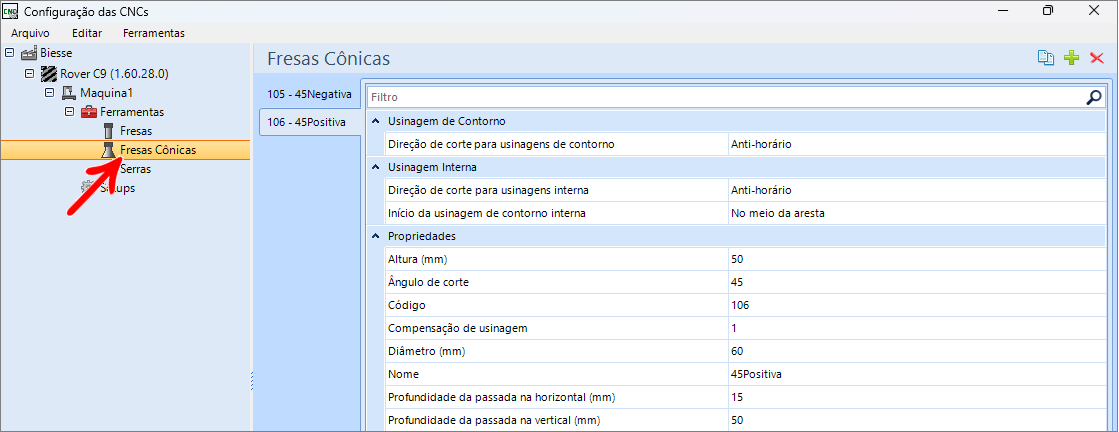1119x432 pixels.
Task: Restore down the window
Action: pyautogui.click(x=1048, y=11)
